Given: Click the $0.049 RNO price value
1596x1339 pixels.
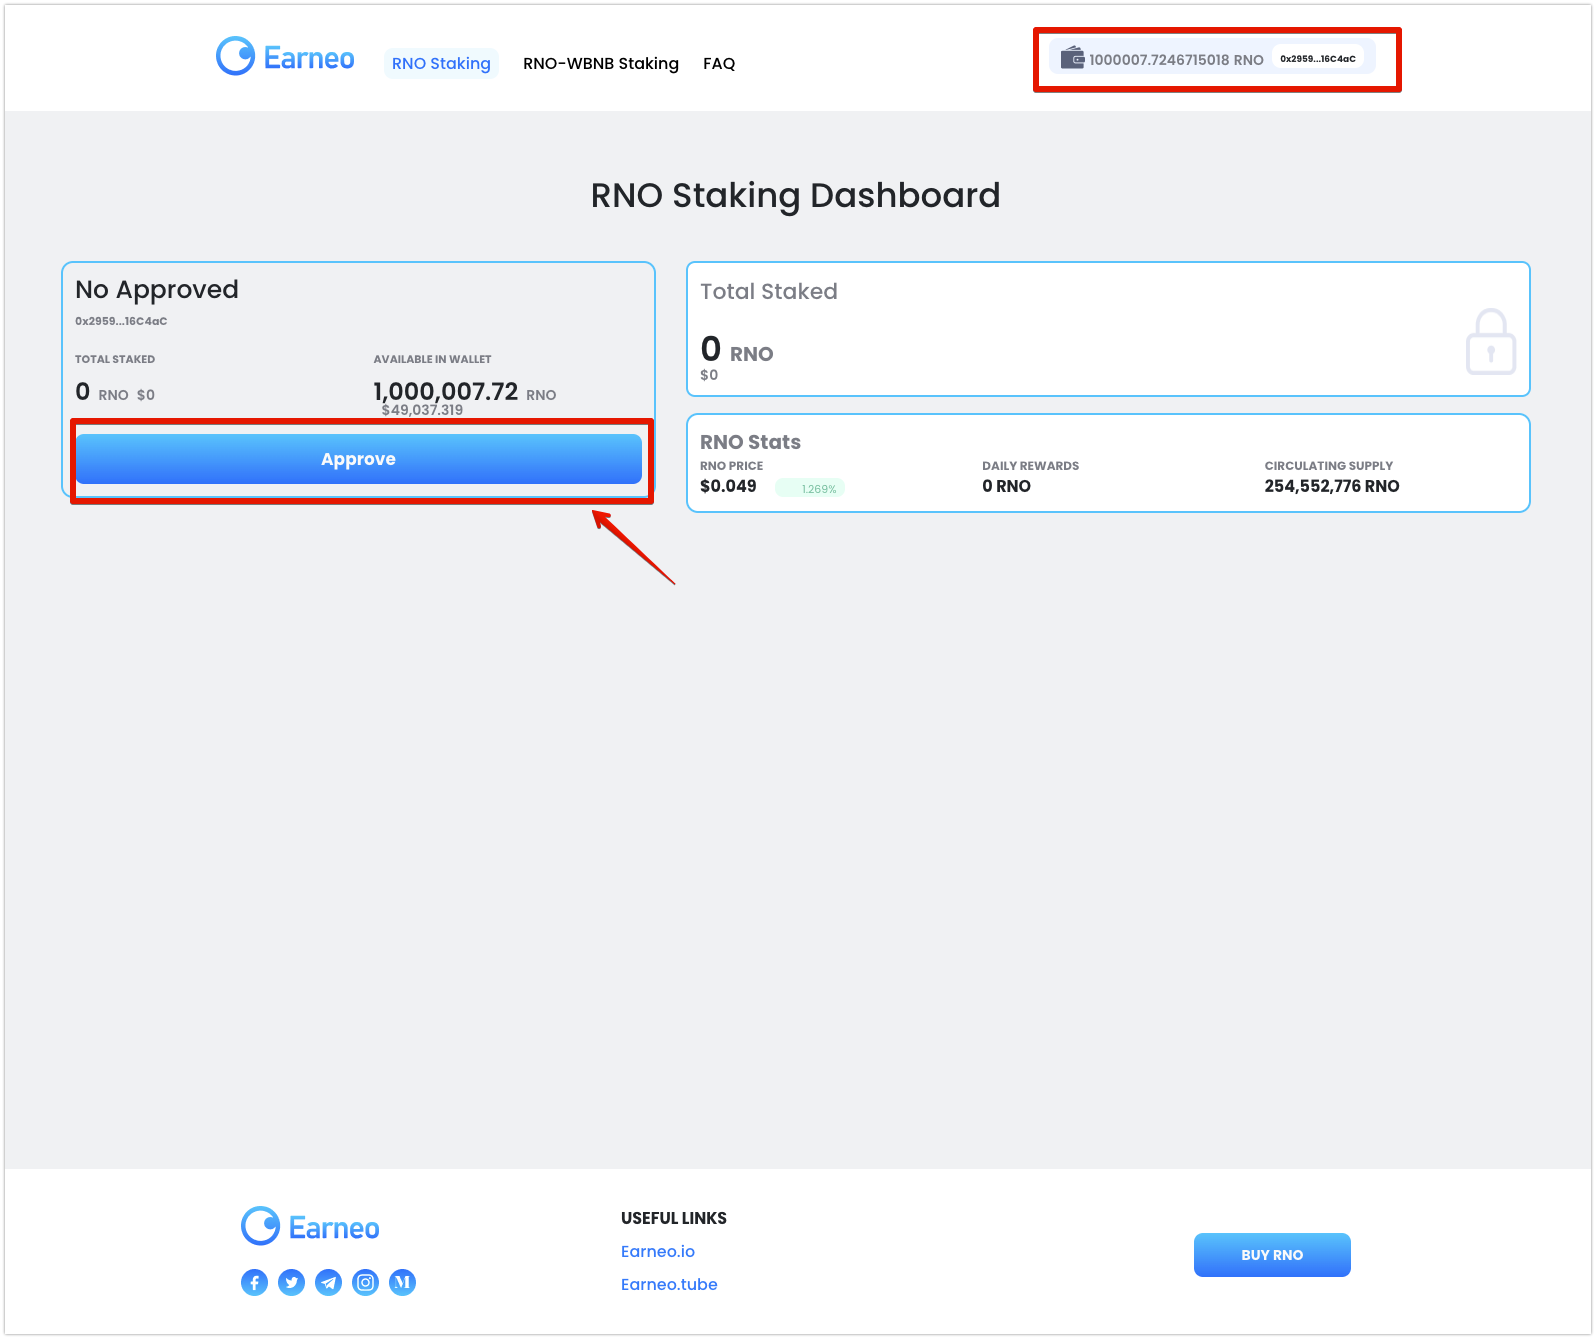Looking at the screenshot, I should point(728,486).
